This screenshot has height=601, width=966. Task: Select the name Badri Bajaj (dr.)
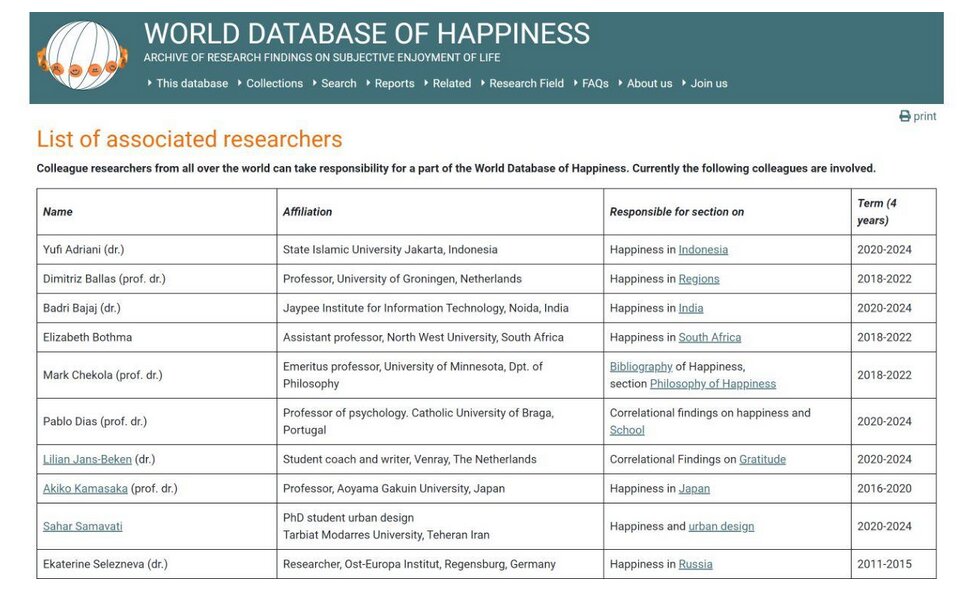coord(82,308)
